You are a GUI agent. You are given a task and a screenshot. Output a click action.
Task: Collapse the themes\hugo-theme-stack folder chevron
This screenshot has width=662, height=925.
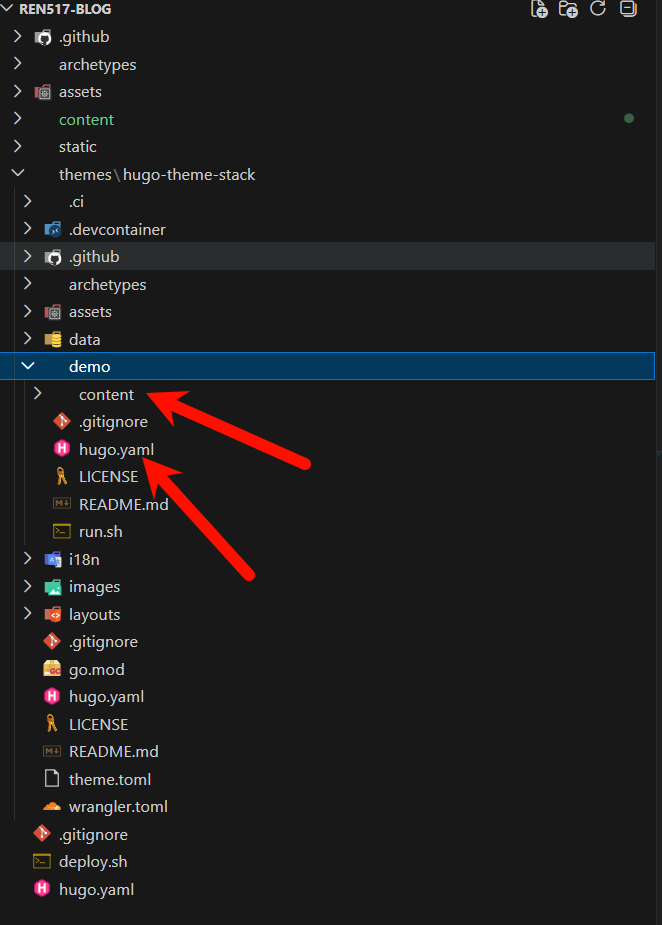[x=17, y=174]
